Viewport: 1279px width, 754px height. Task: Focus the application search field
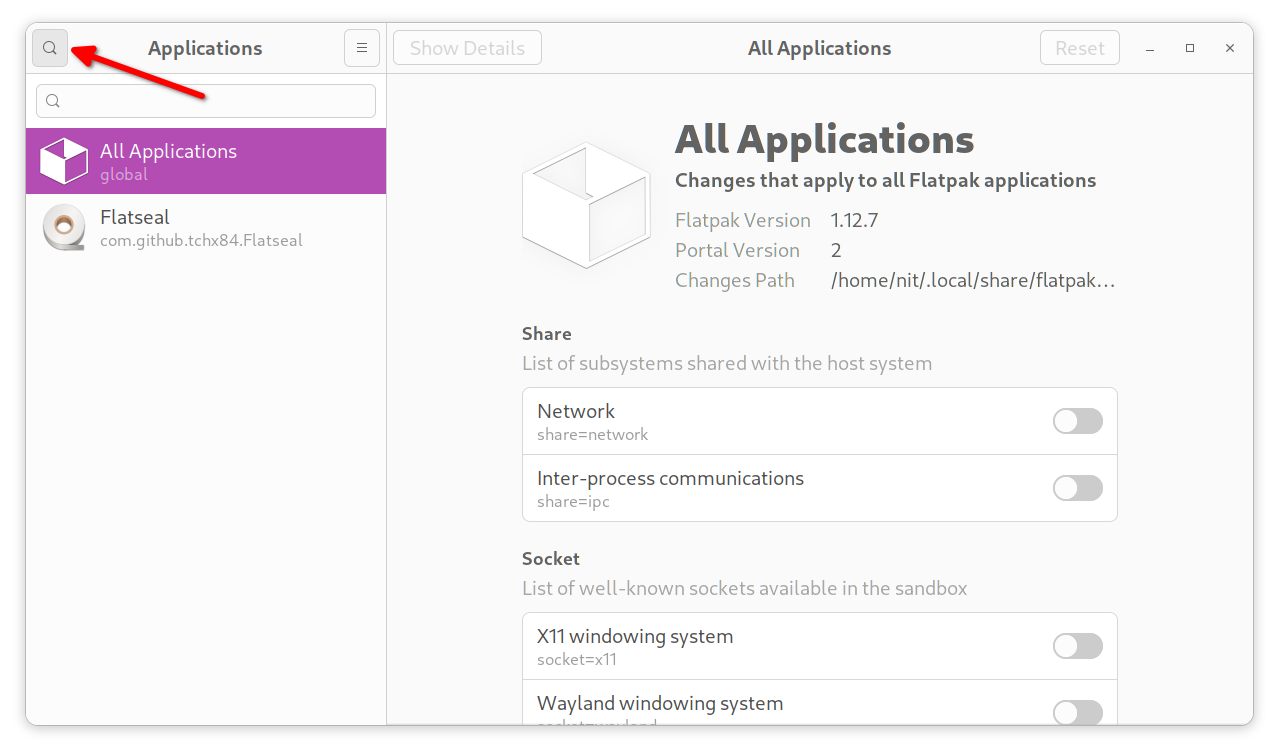[x=206, y=101]
